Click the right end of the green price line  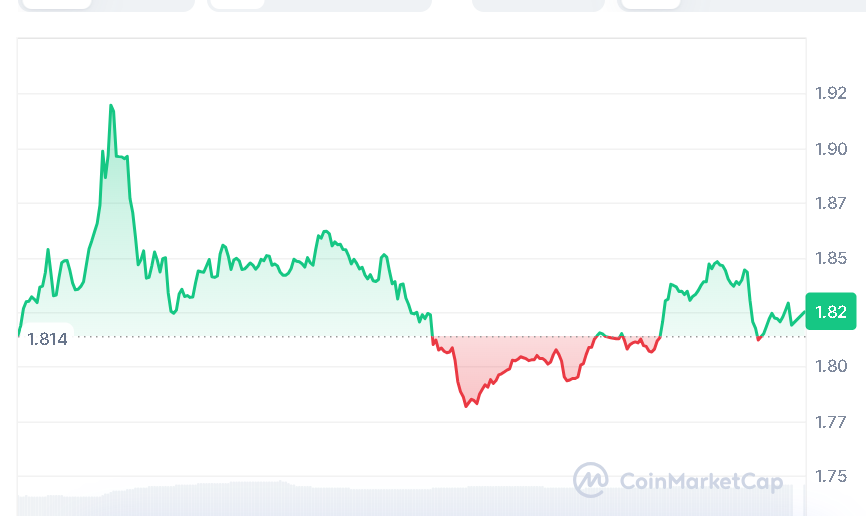point(803,313)
